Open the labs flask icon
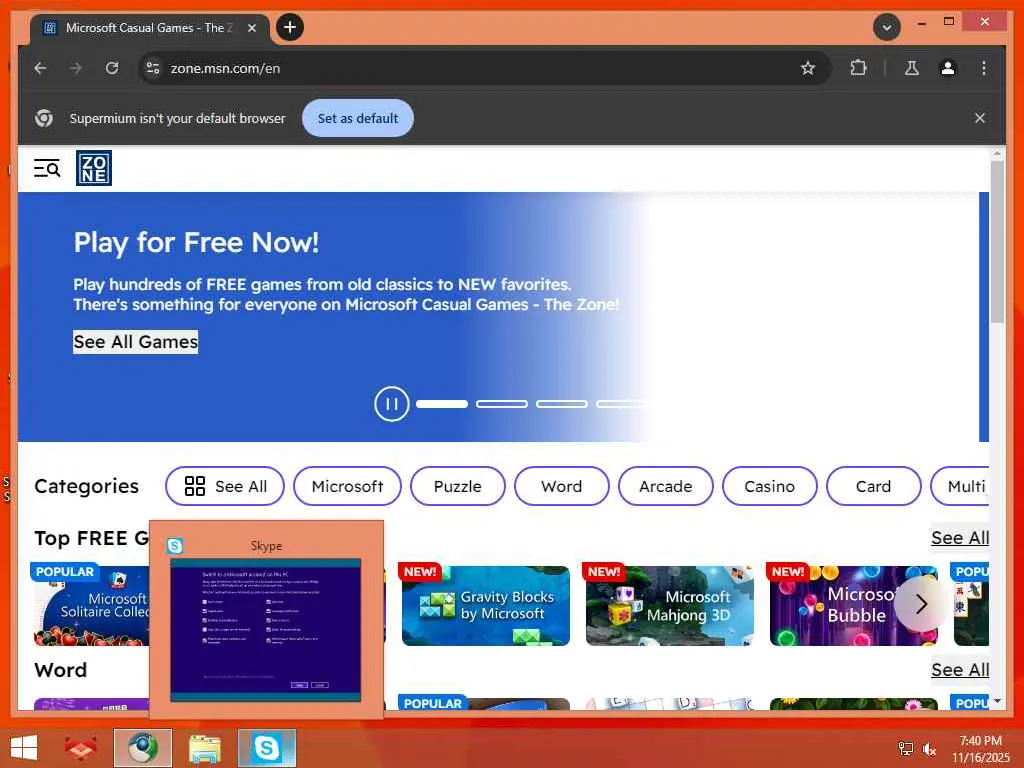 tap(912, 68)
